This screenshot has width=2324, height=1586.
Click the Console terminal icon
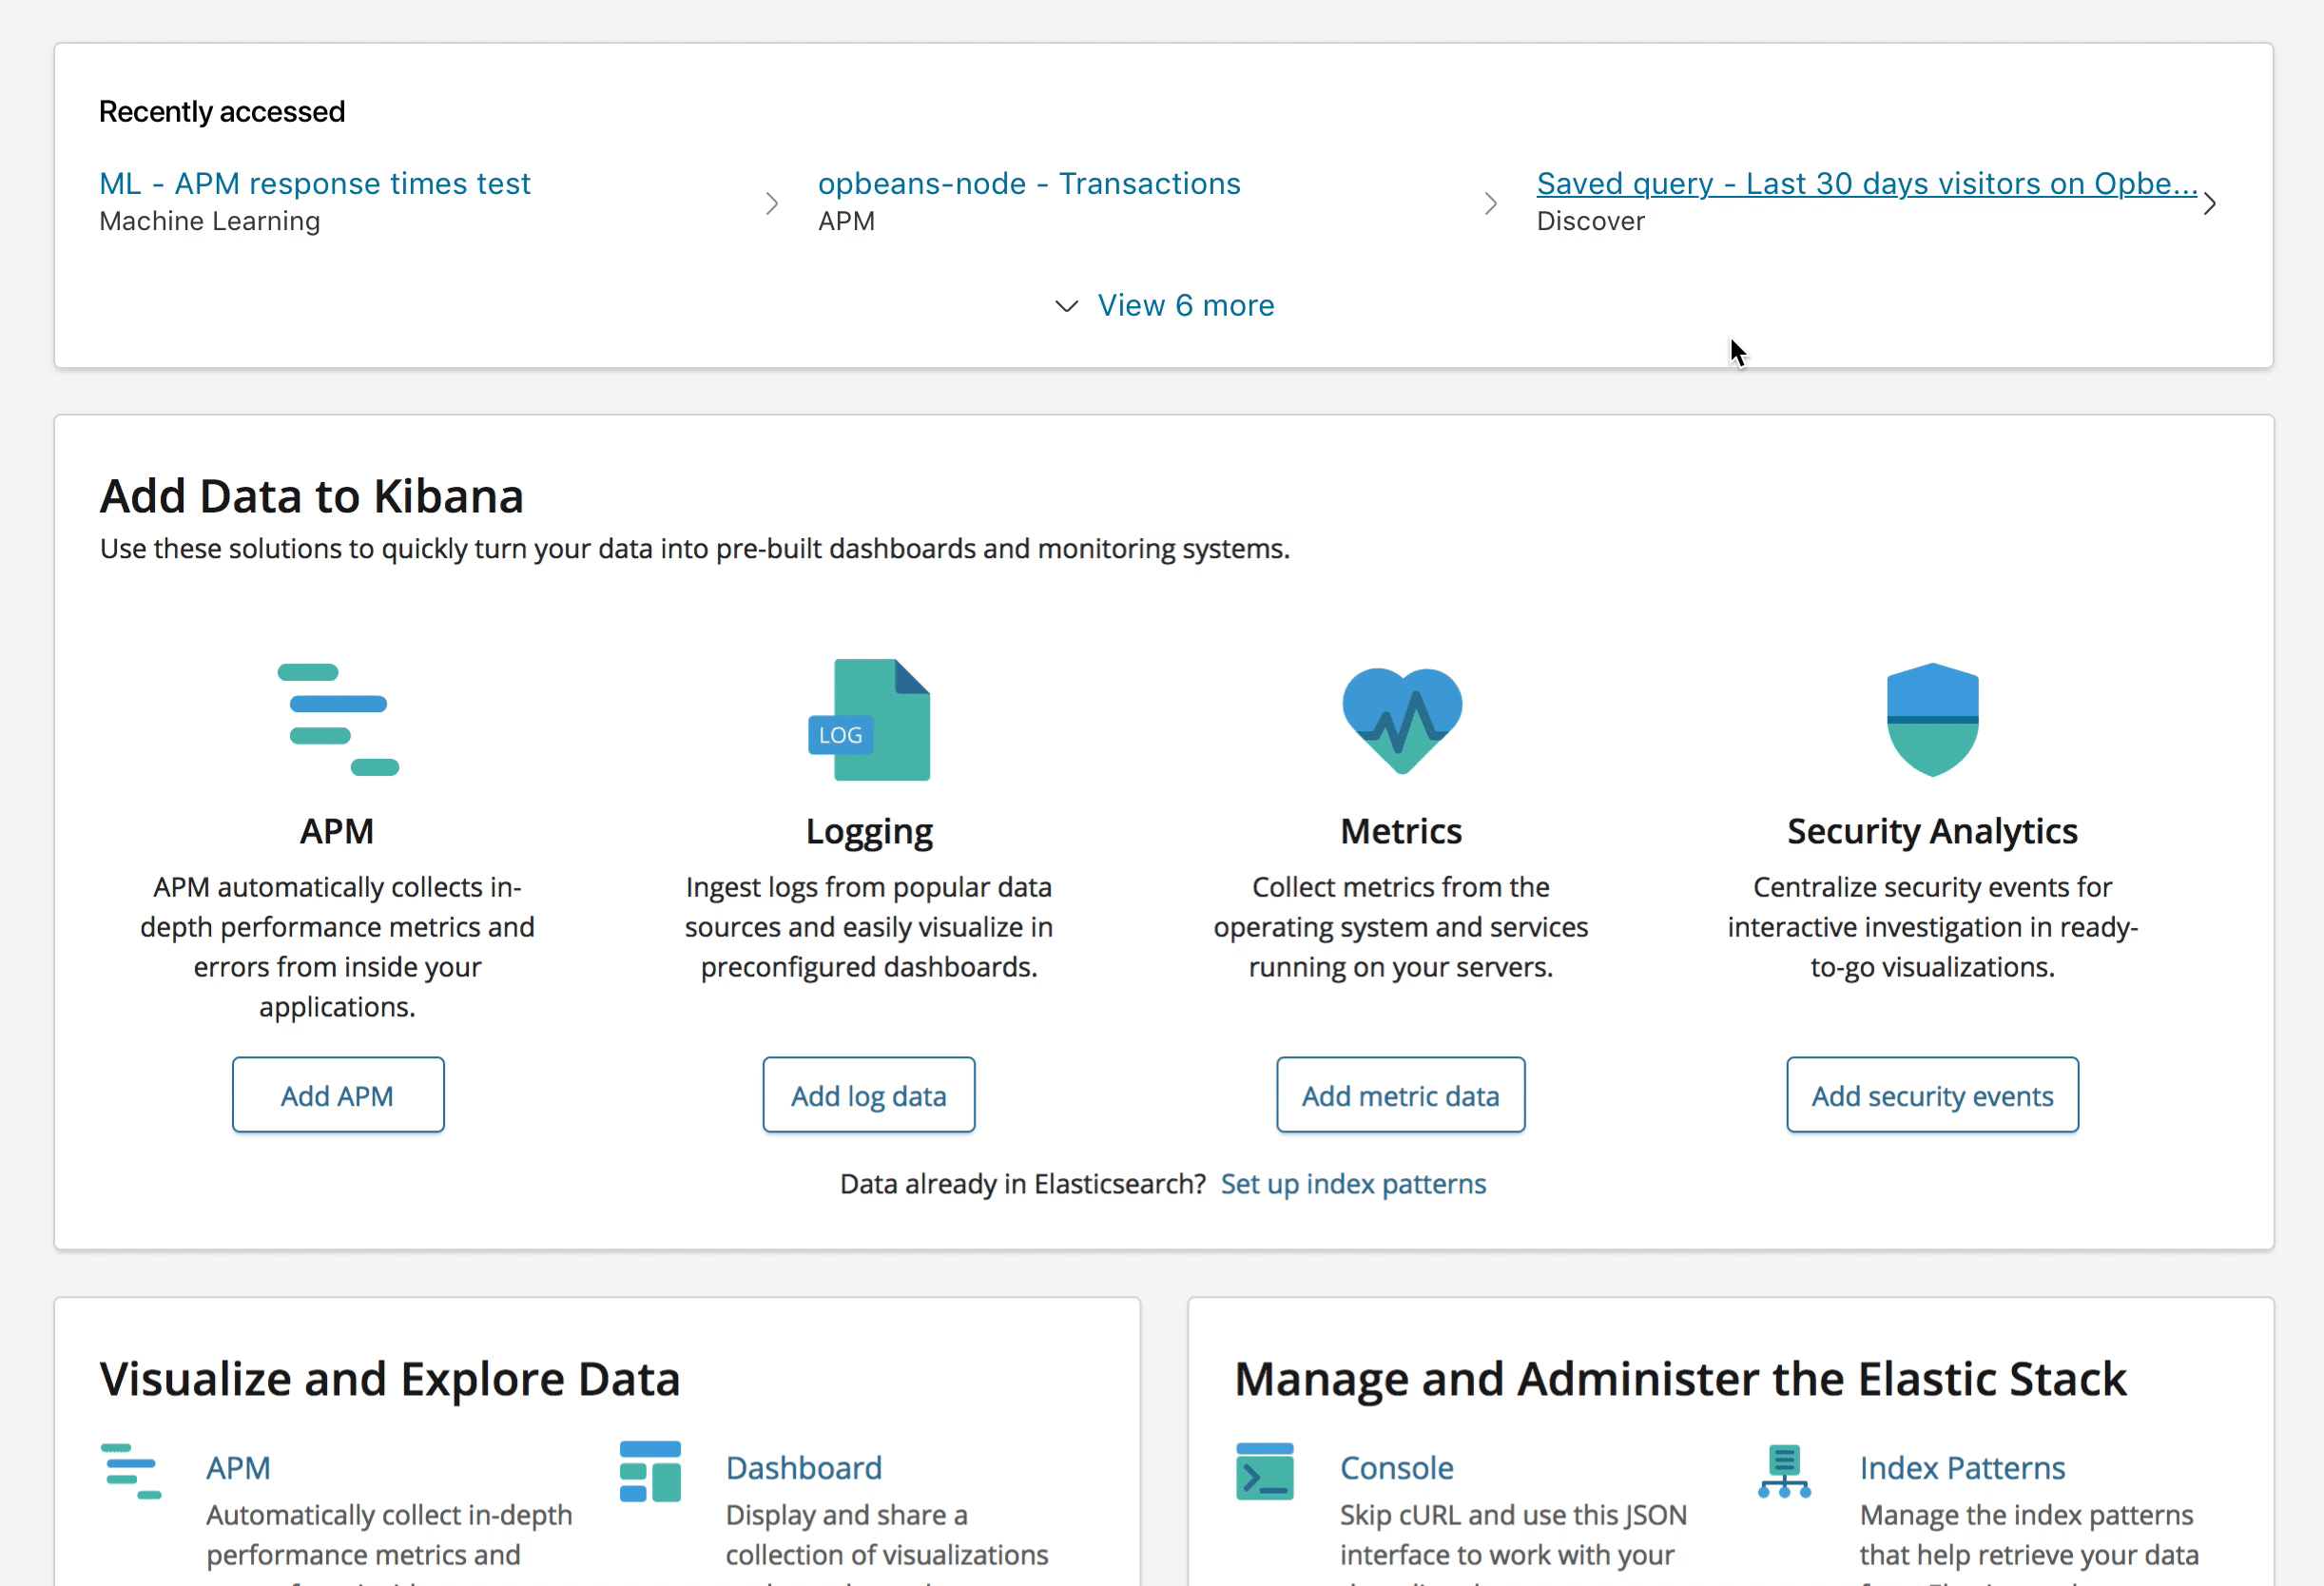(x=1264, y=1471)
